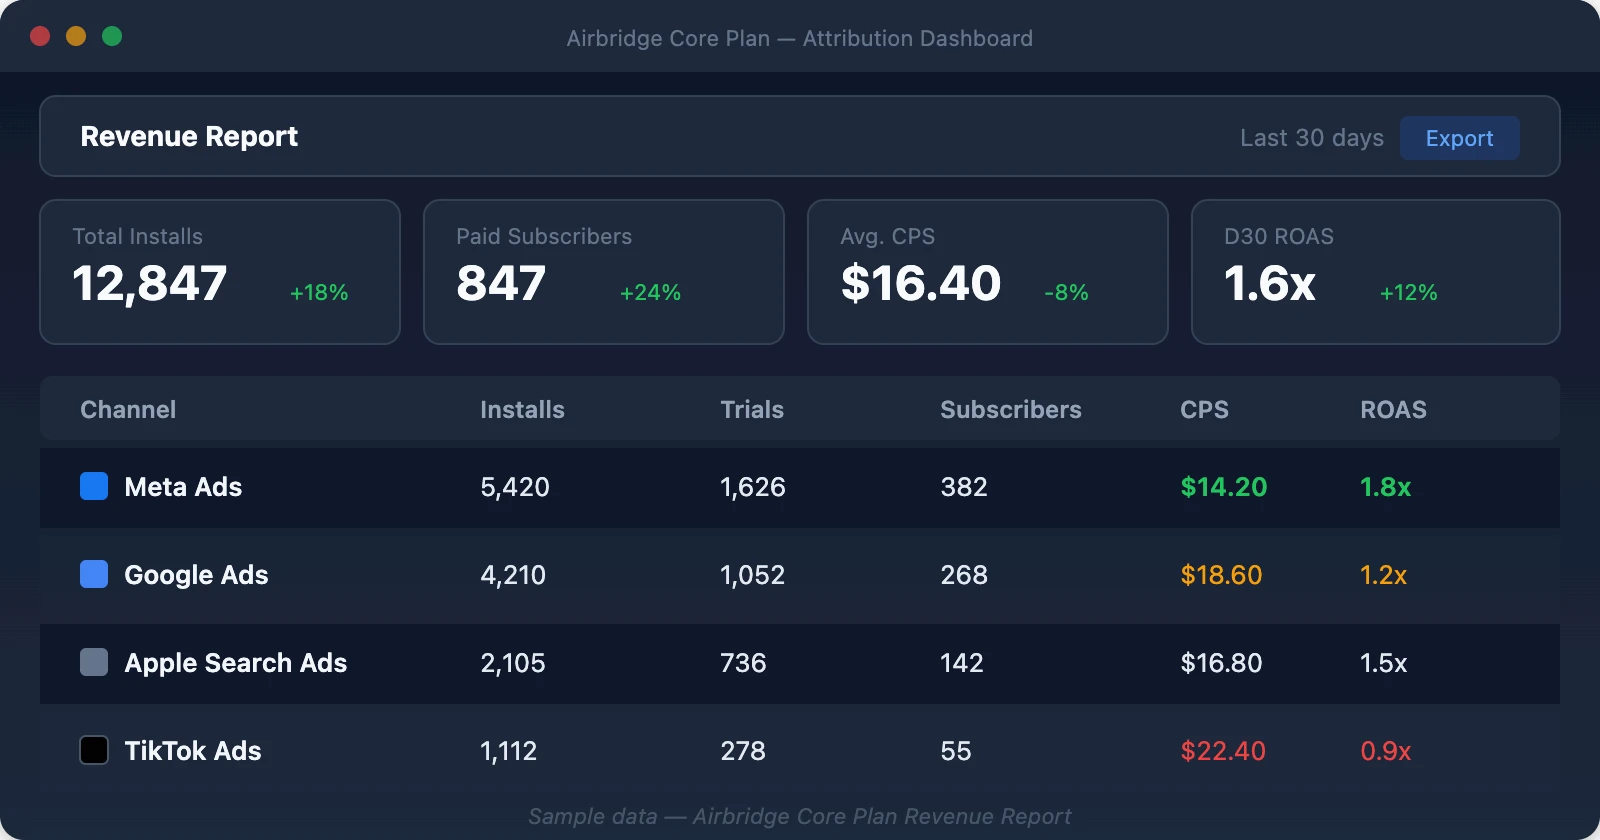Image resolution: width=1600 pixels, height=840 pixels.
Task: Sort the table by the CPS column
Action: click(1204, 409)
